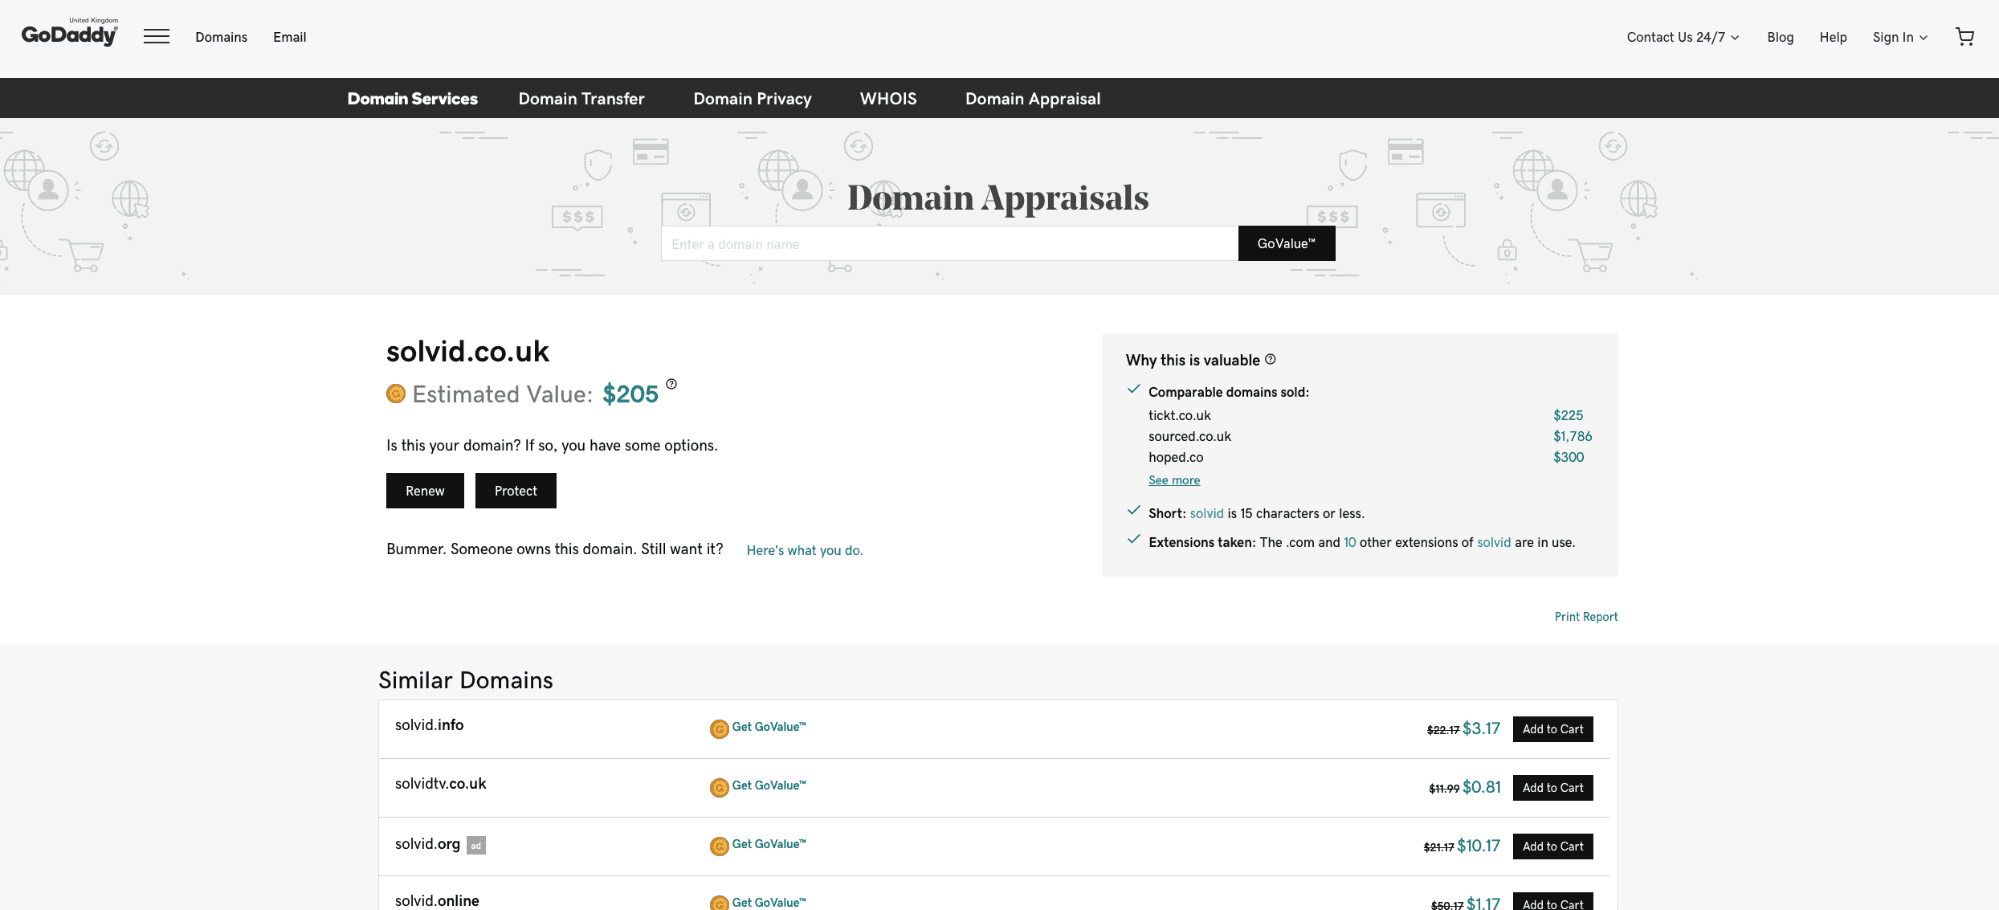Click the $1,786 sold price
This screenshot has height=910, width=1999.
click(x=1572, y=436)
